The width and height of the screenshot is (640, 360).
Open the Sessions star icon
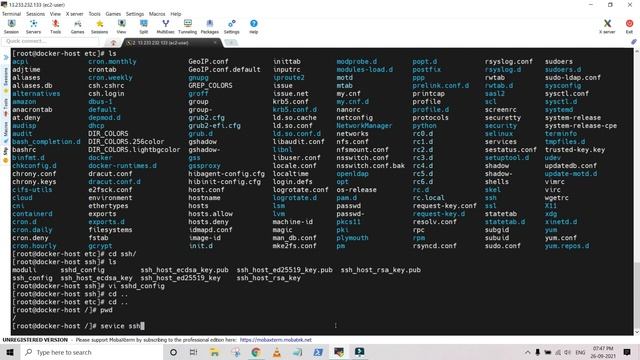[99, 27]
